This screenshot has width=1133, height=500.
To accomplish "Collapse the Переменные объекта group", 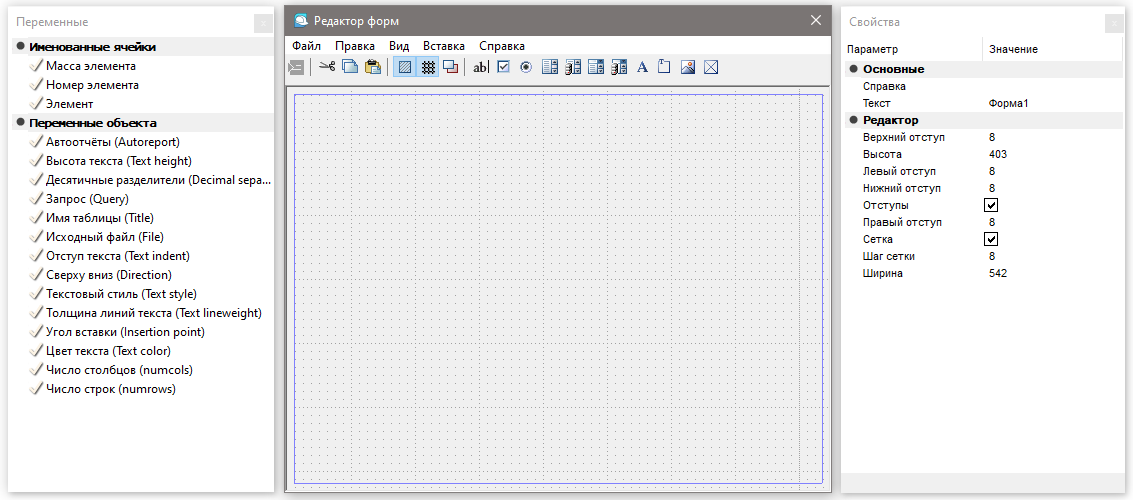I will (20, 123).
